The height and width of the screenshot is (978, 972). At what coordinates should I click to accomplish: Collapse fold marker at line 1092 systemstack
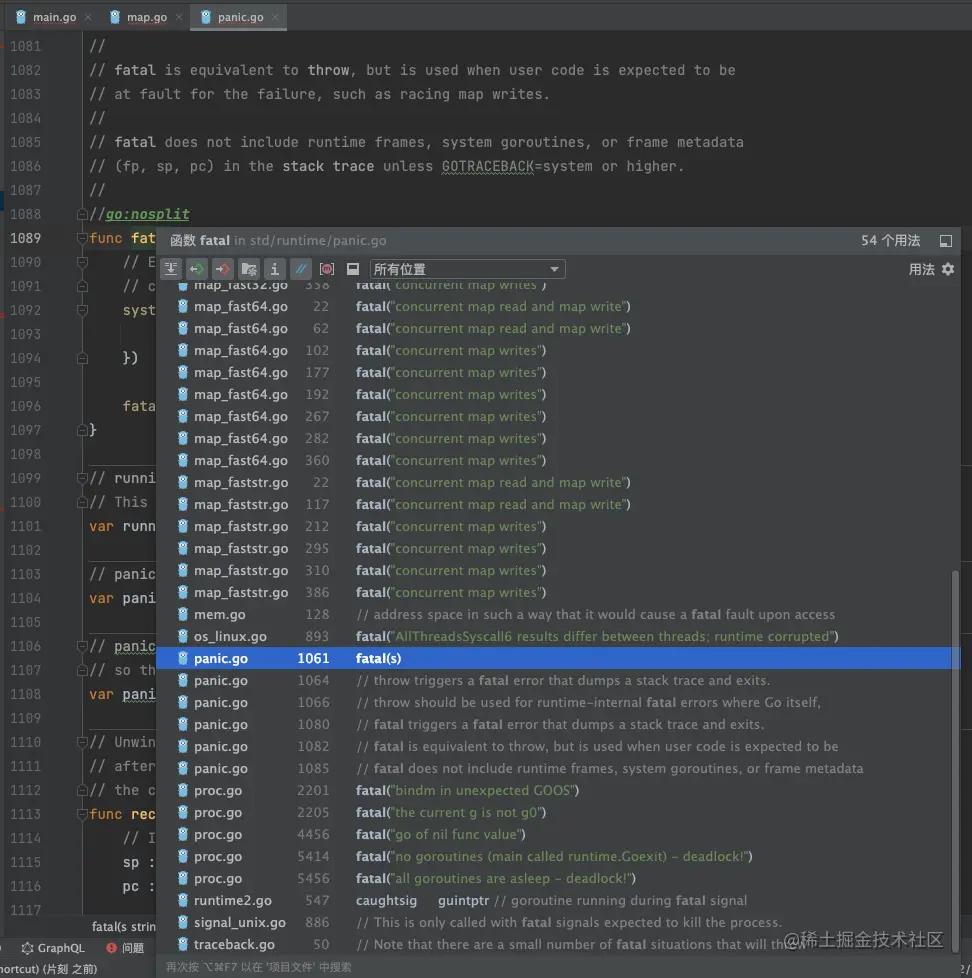tap(82, 310)
